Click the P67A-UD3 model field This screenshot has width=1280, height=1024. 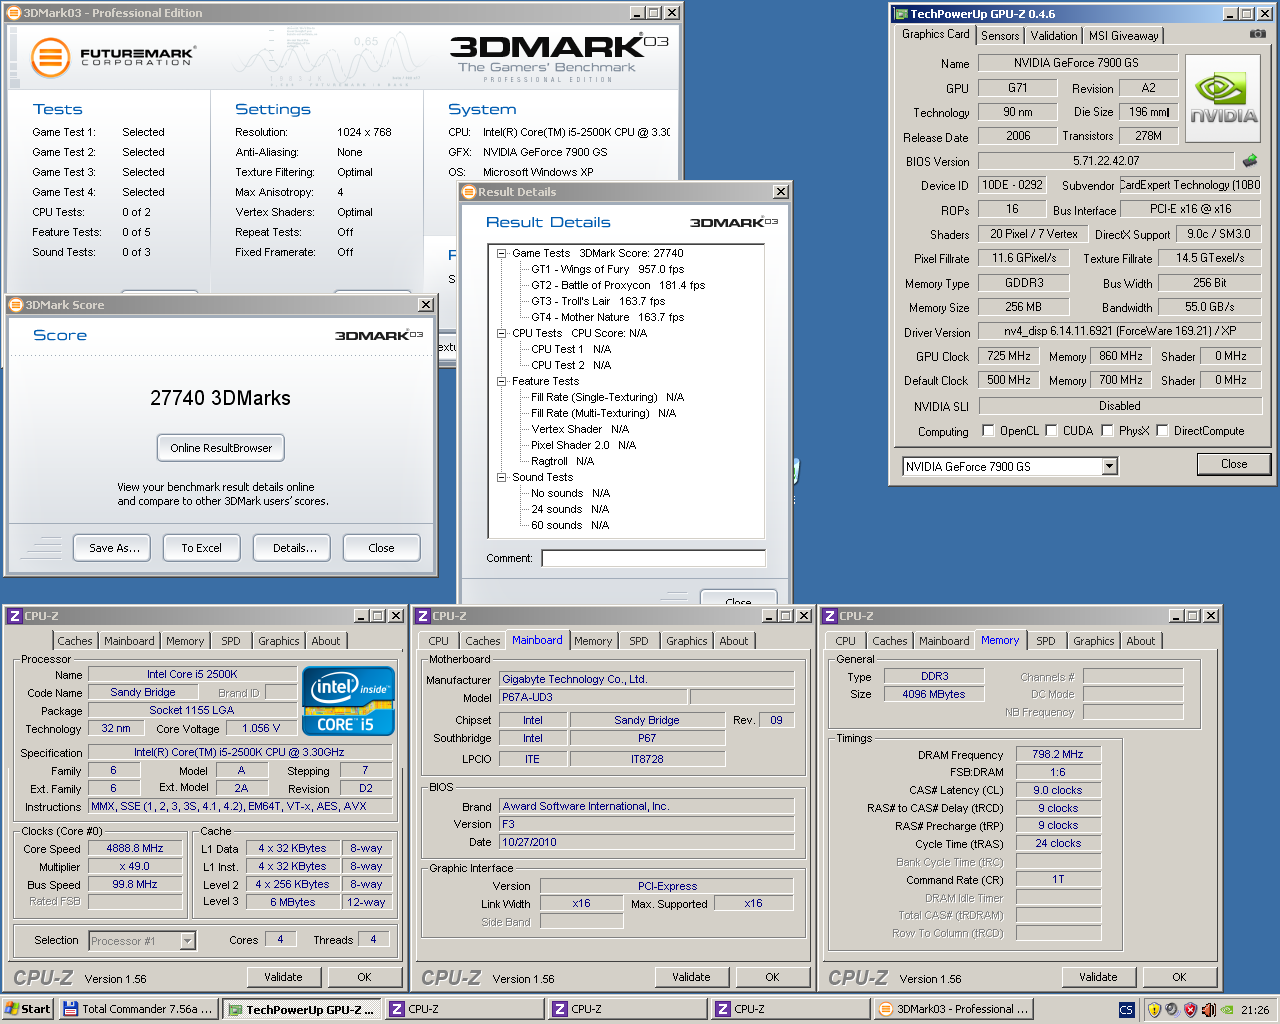pyautogui.click(x=592, y=697)
